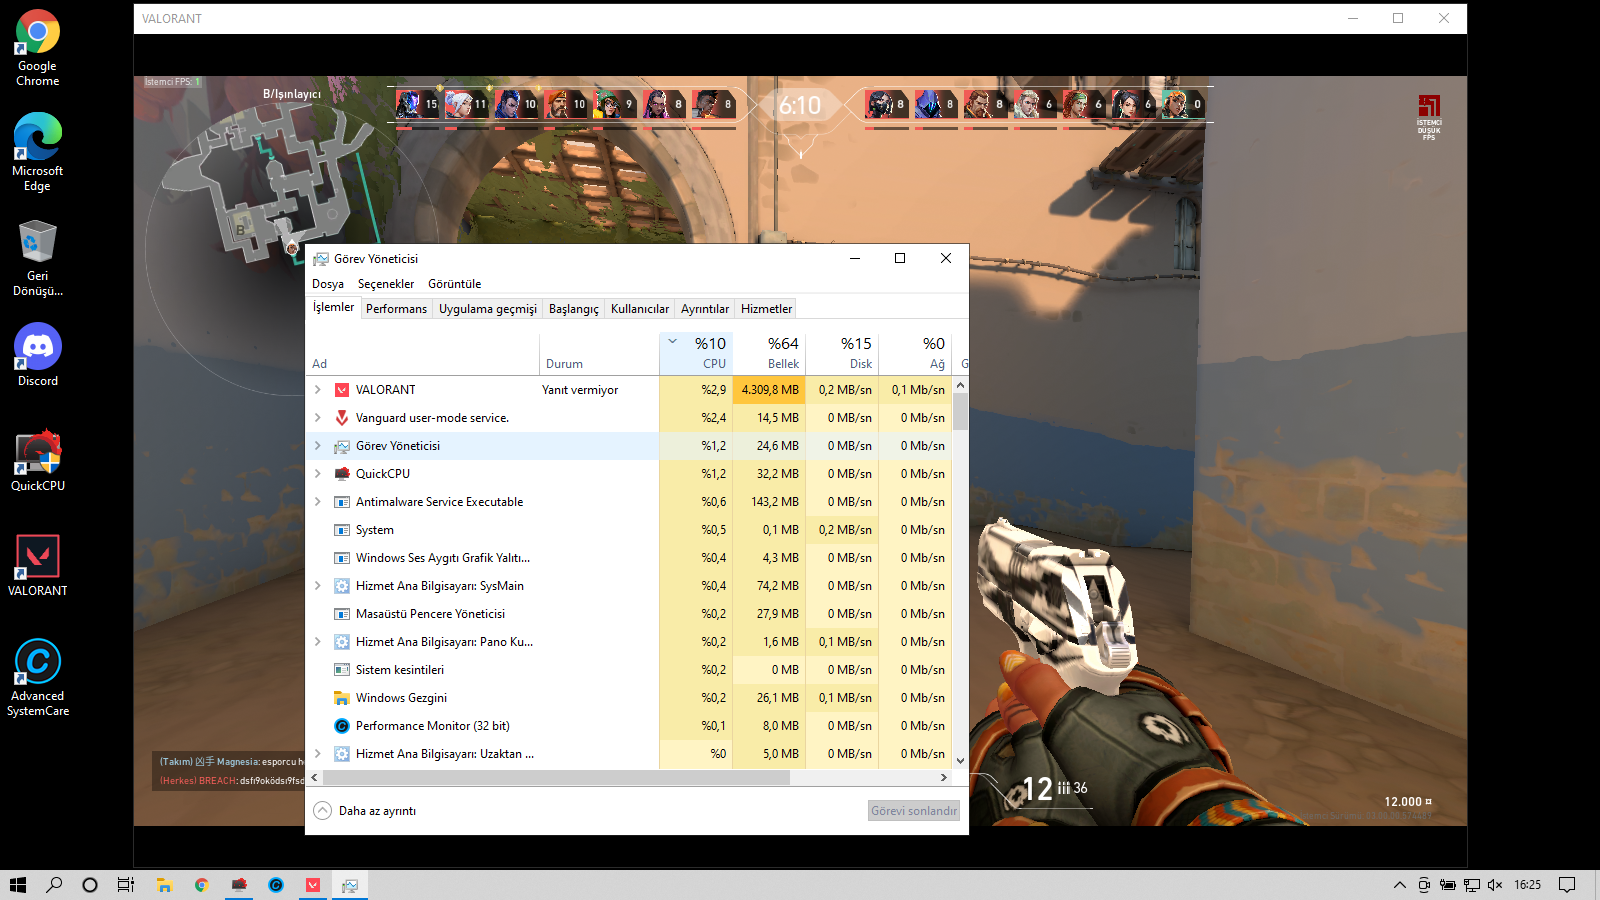Screen dimensions: 1600x900
Task: Select the Windows Gezgini process row
Action: pyautogui.click(x=629, y=698)
